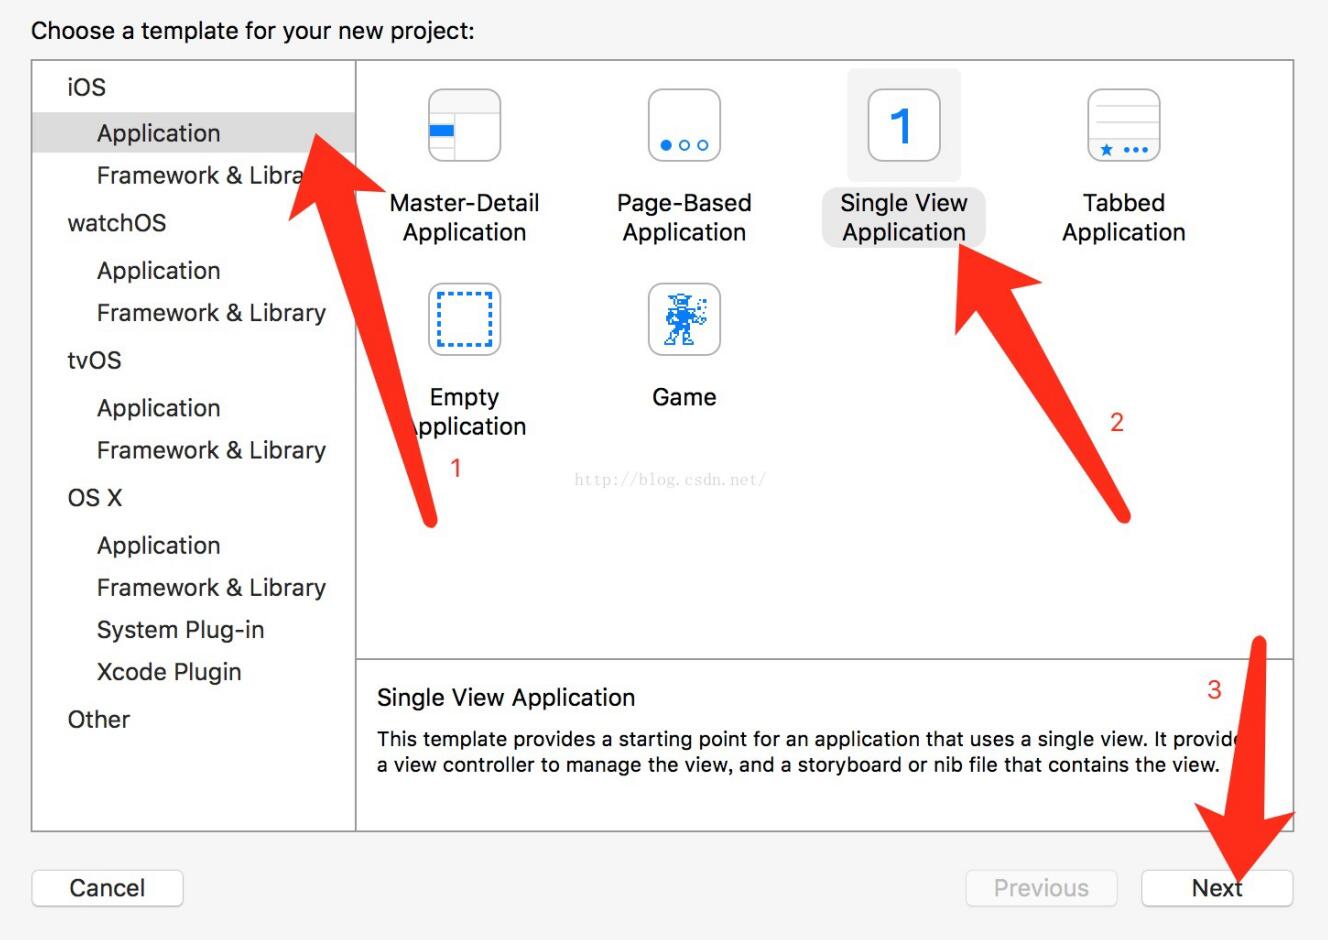Screen dimensions: 1328x940
Task: Switch to the watchOS category
Action: tap(117, 223)
